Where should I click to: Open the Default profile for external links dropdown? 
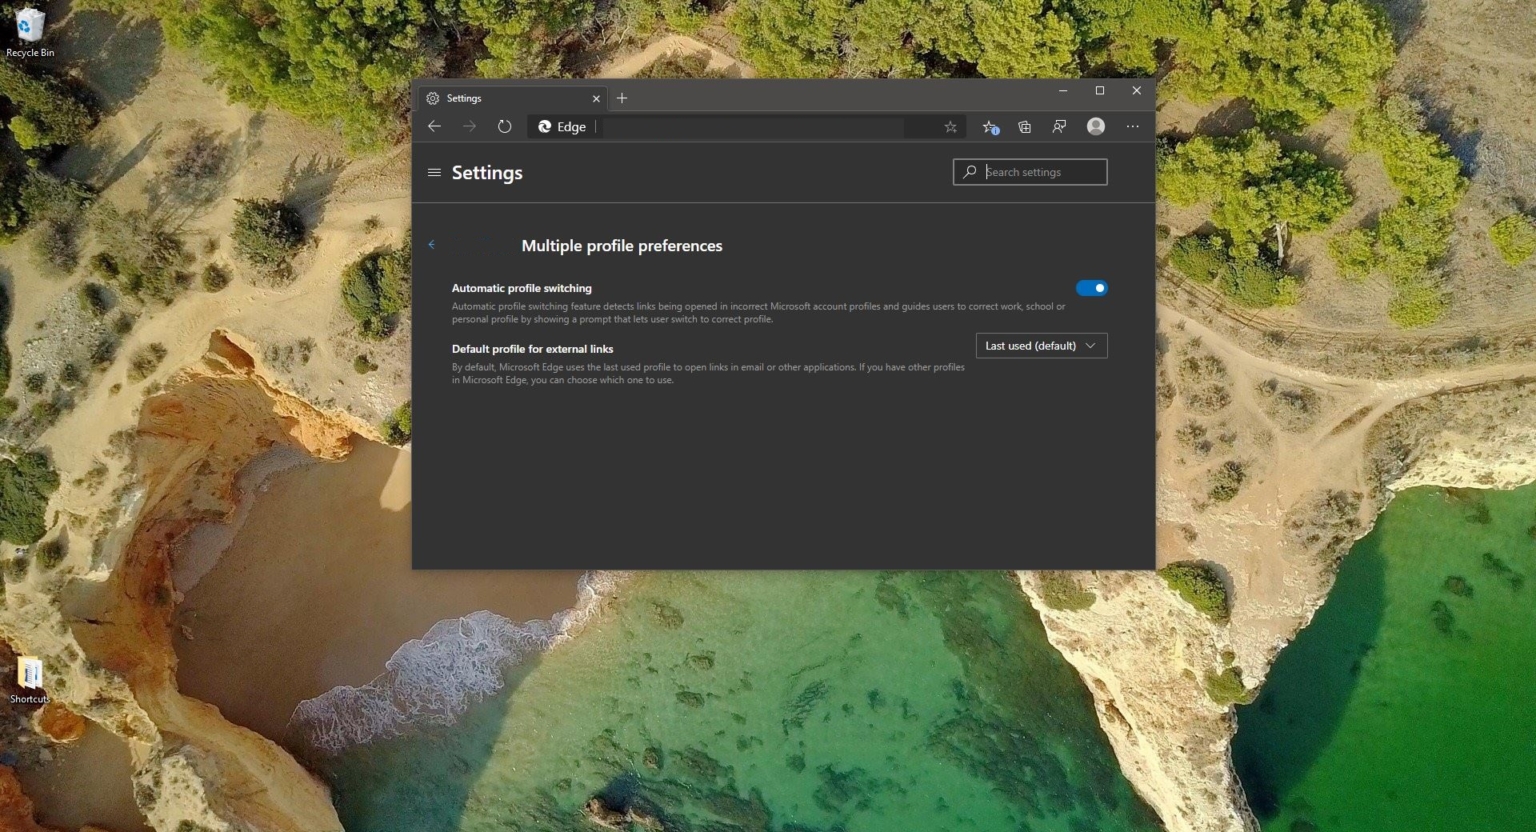pos(1040,345)
